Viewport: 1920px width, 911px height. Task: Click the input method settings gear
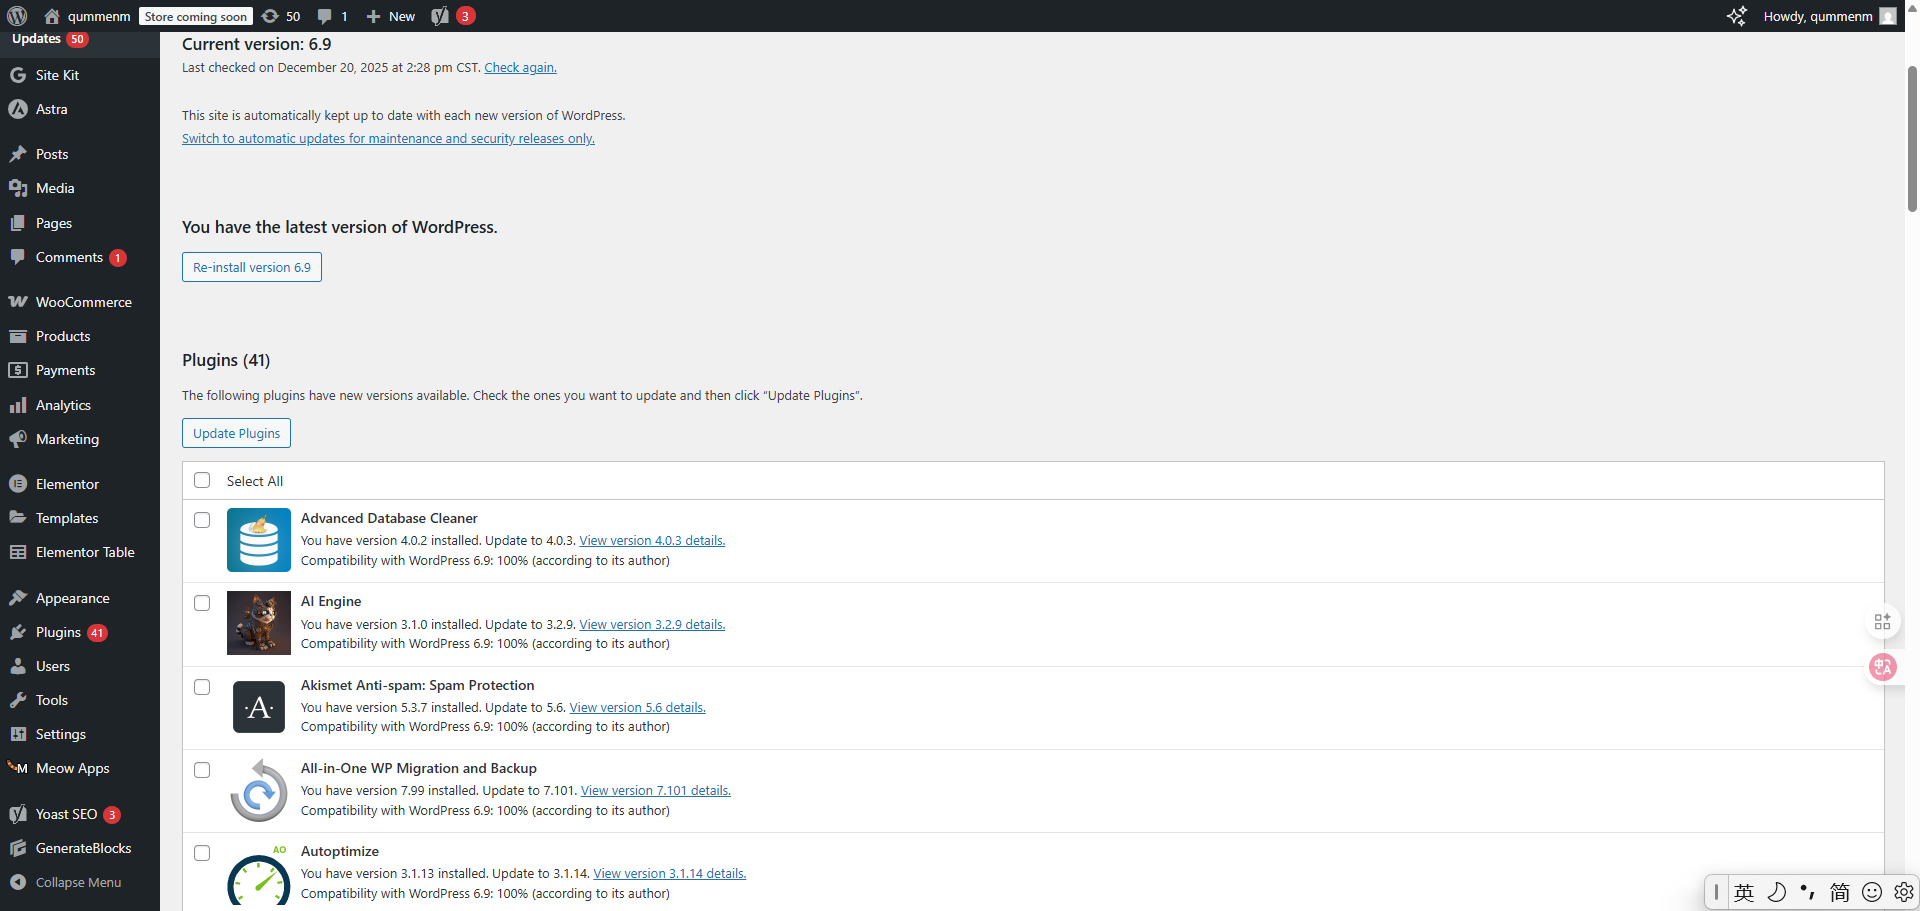(x=1902, y=892)
